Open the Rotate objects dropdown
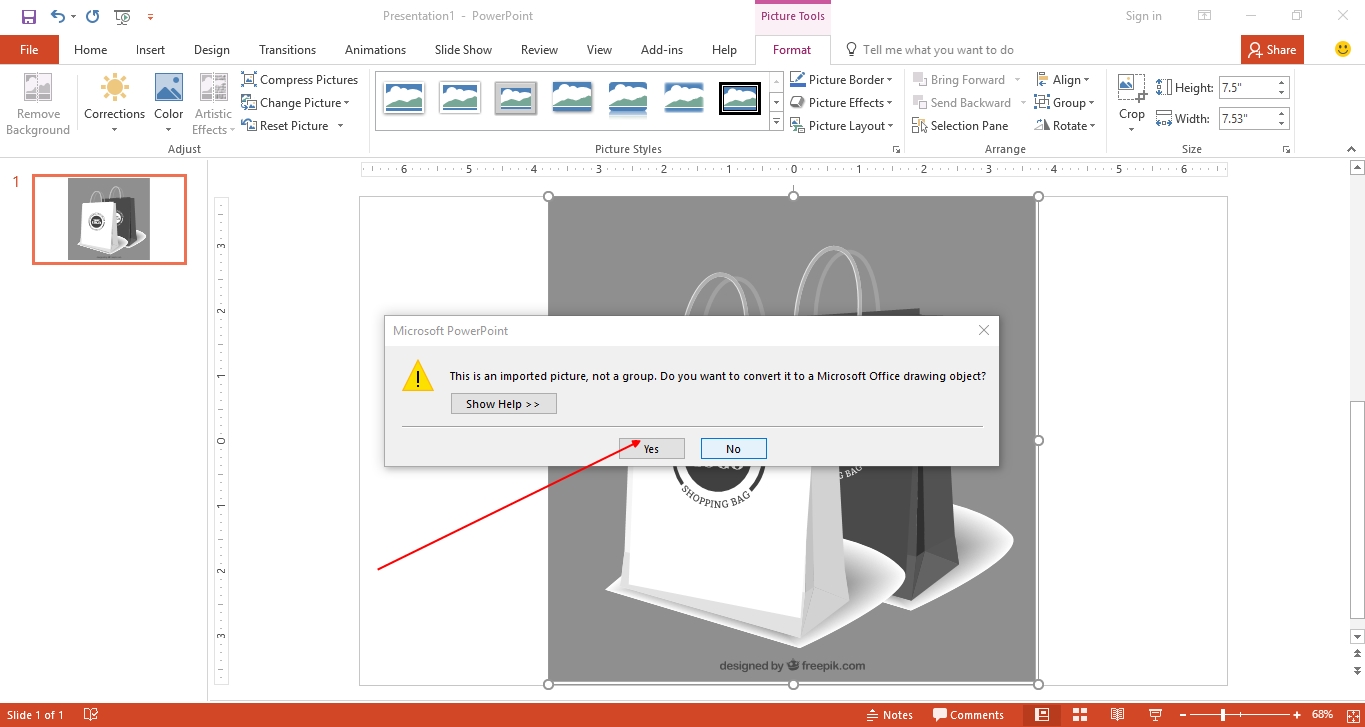Screen dimensions: 1365x727 (1065, 125)
